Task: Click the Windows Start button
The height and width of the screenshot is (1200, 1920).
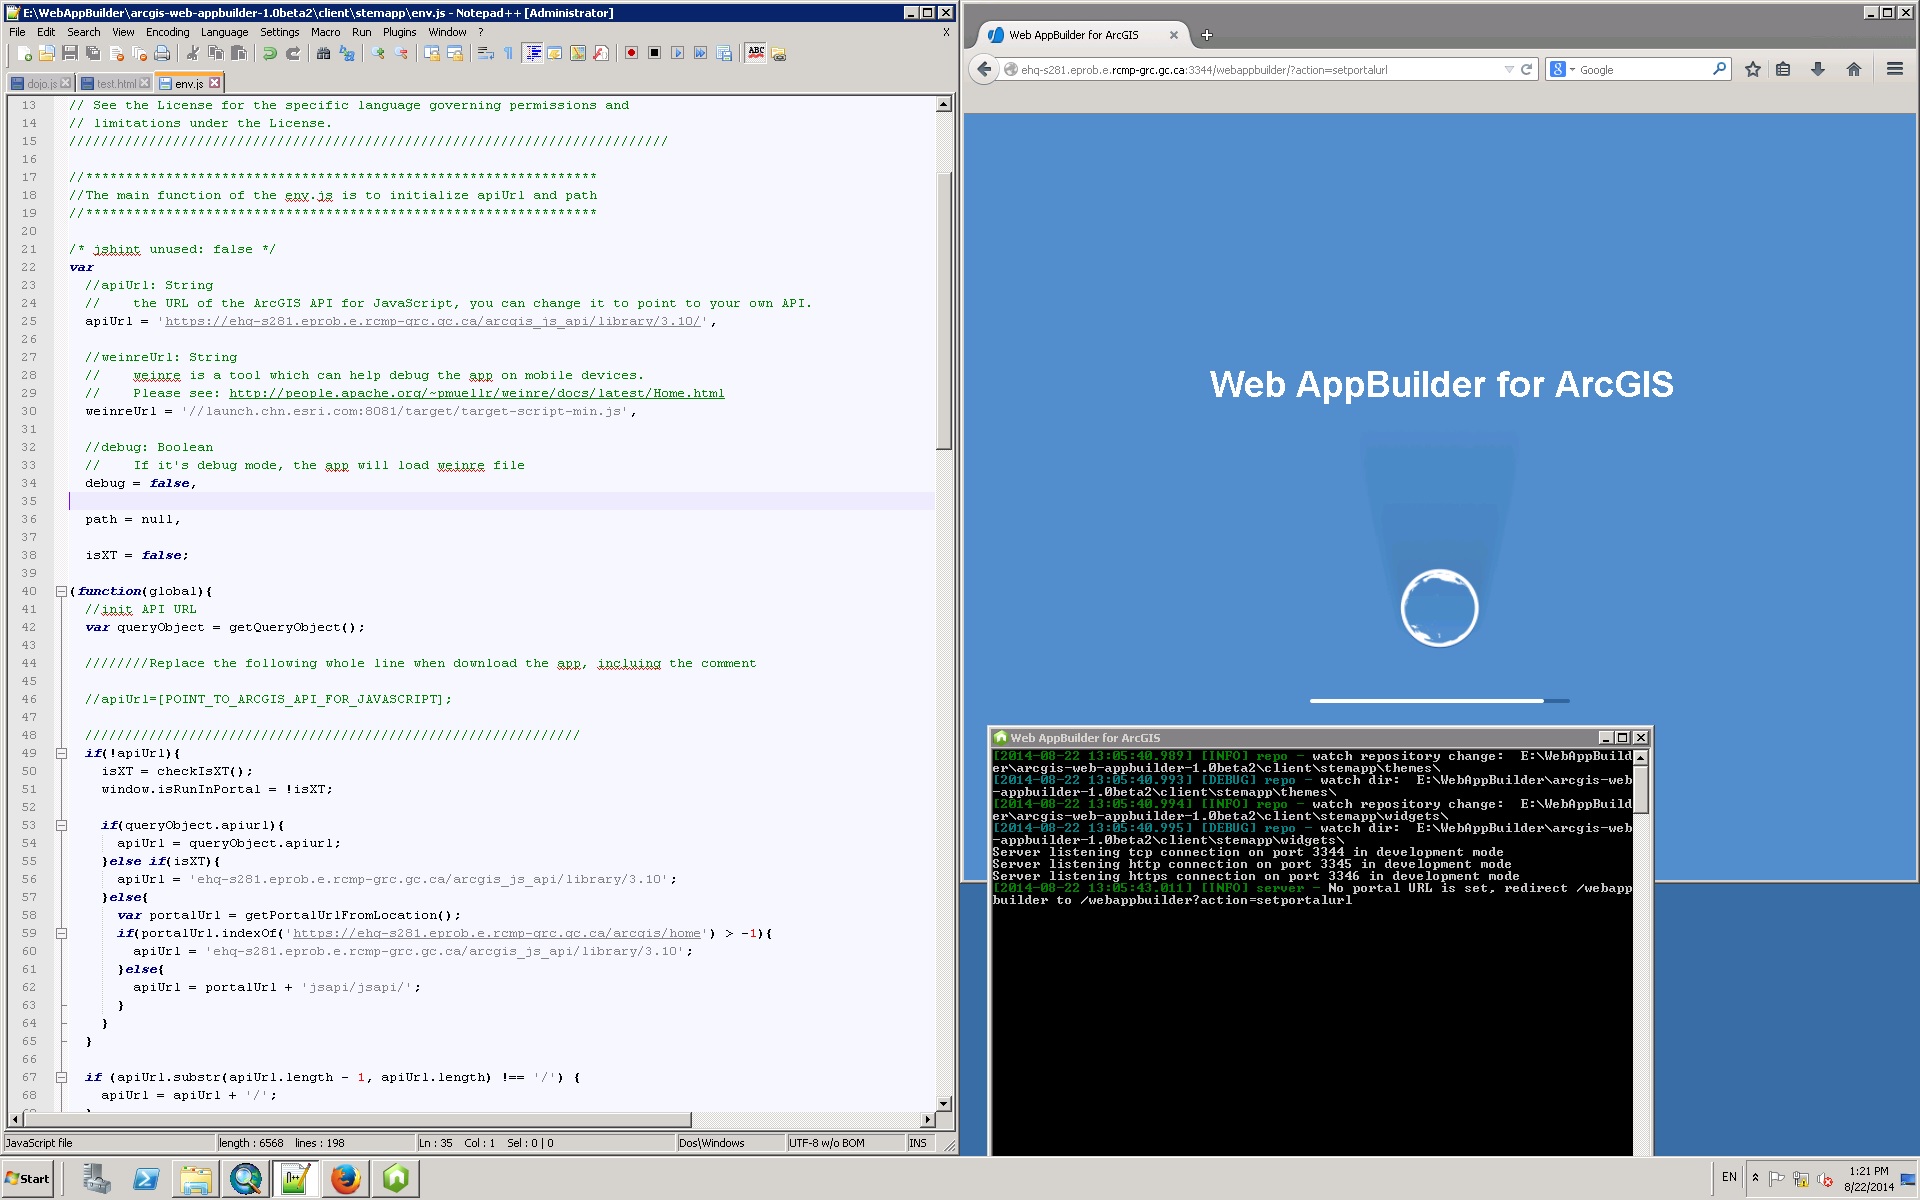Action: coord(28,1178)
